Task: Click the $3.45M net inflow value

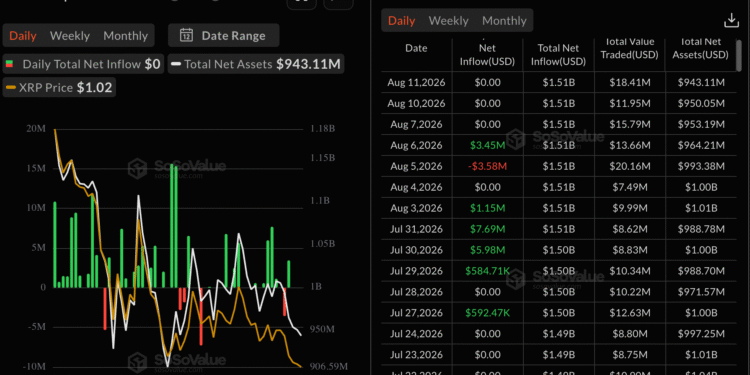Action: coord(487,145)
